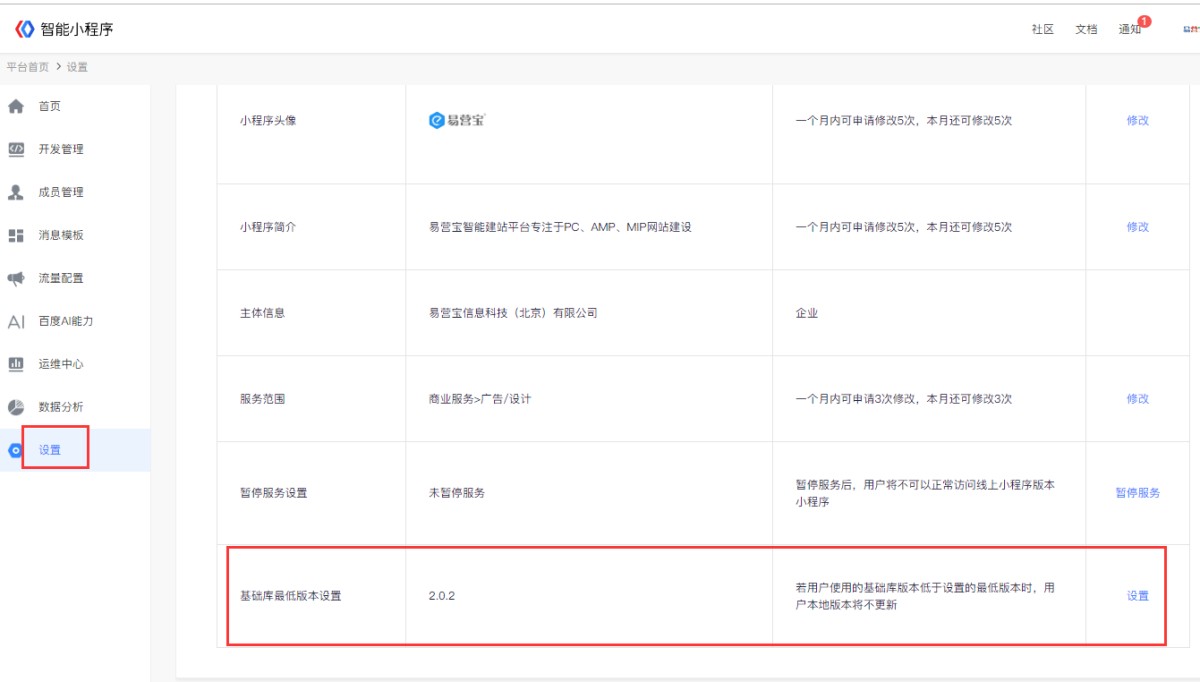Open 社区 in the top navigation

(1043, 30)
